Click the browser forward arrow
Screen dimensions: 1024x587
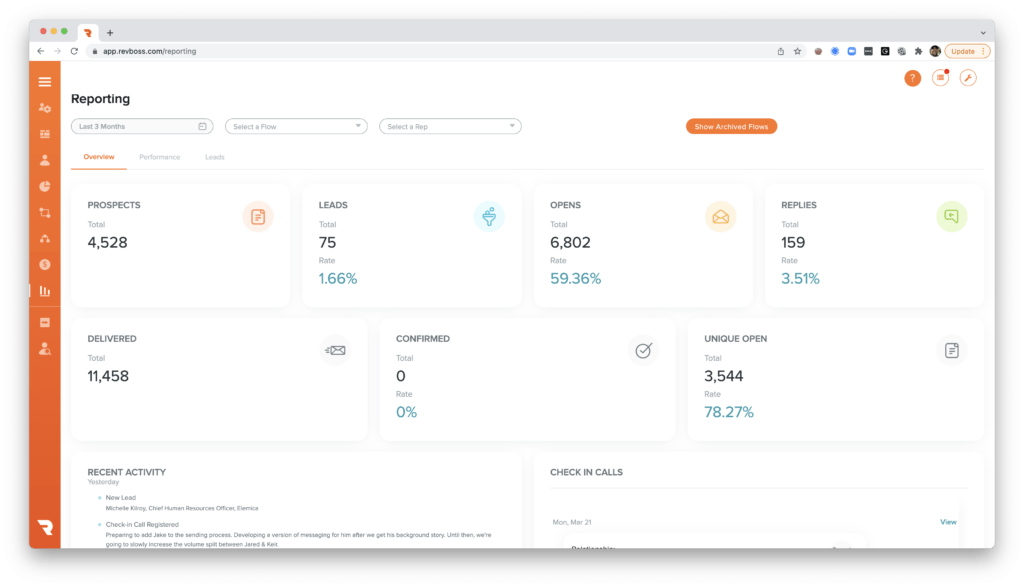point(57,51)
